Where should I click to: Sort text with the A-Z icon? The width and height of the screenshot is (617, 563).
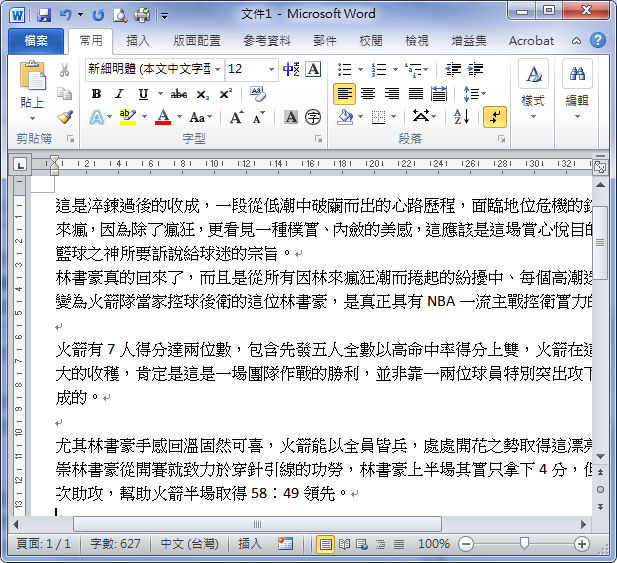(462, 117)
